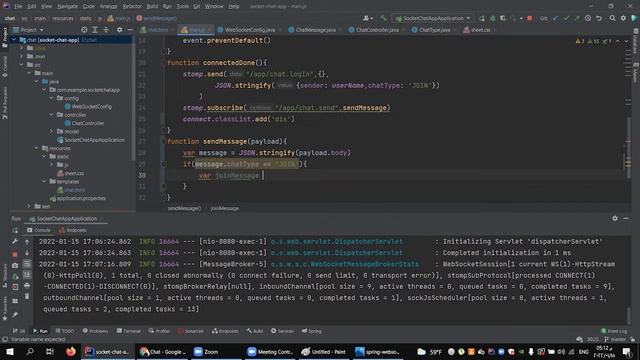Viewport: 640px width, 360px height.
Task: Open the Console tab in Run panel
Action: 39,230
